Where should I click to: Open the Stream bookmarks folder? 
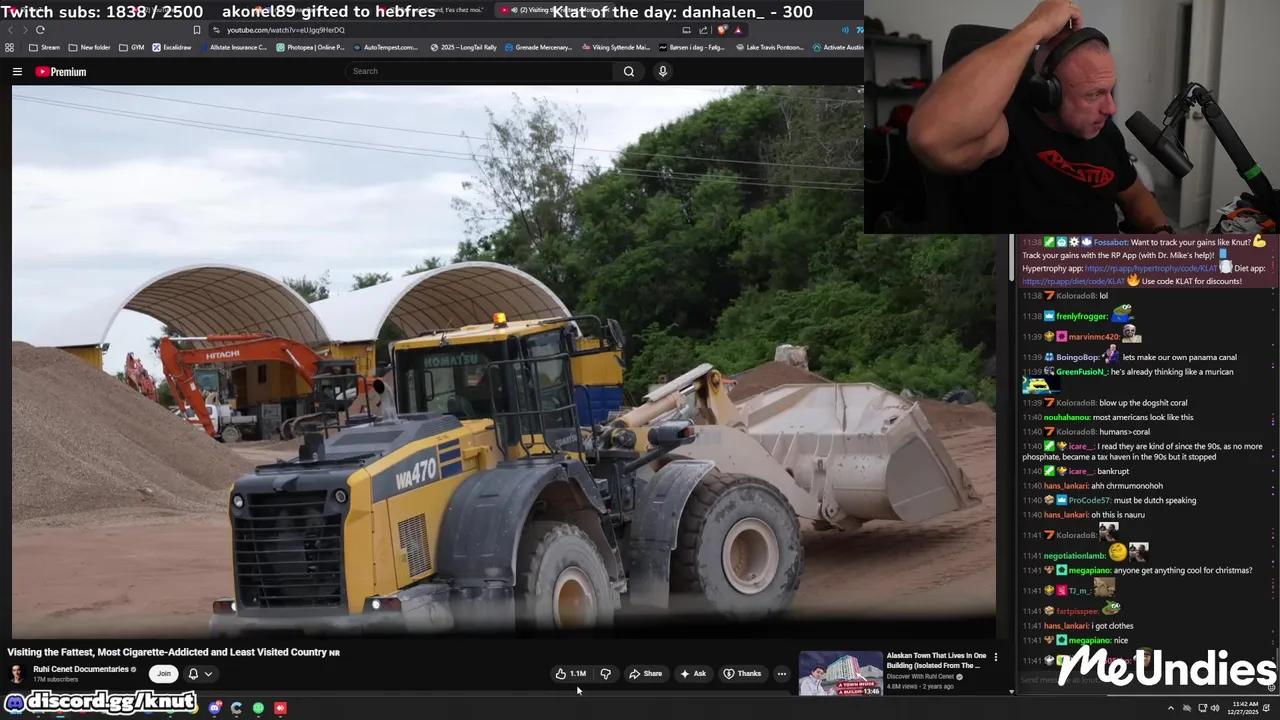pos(44,47)
